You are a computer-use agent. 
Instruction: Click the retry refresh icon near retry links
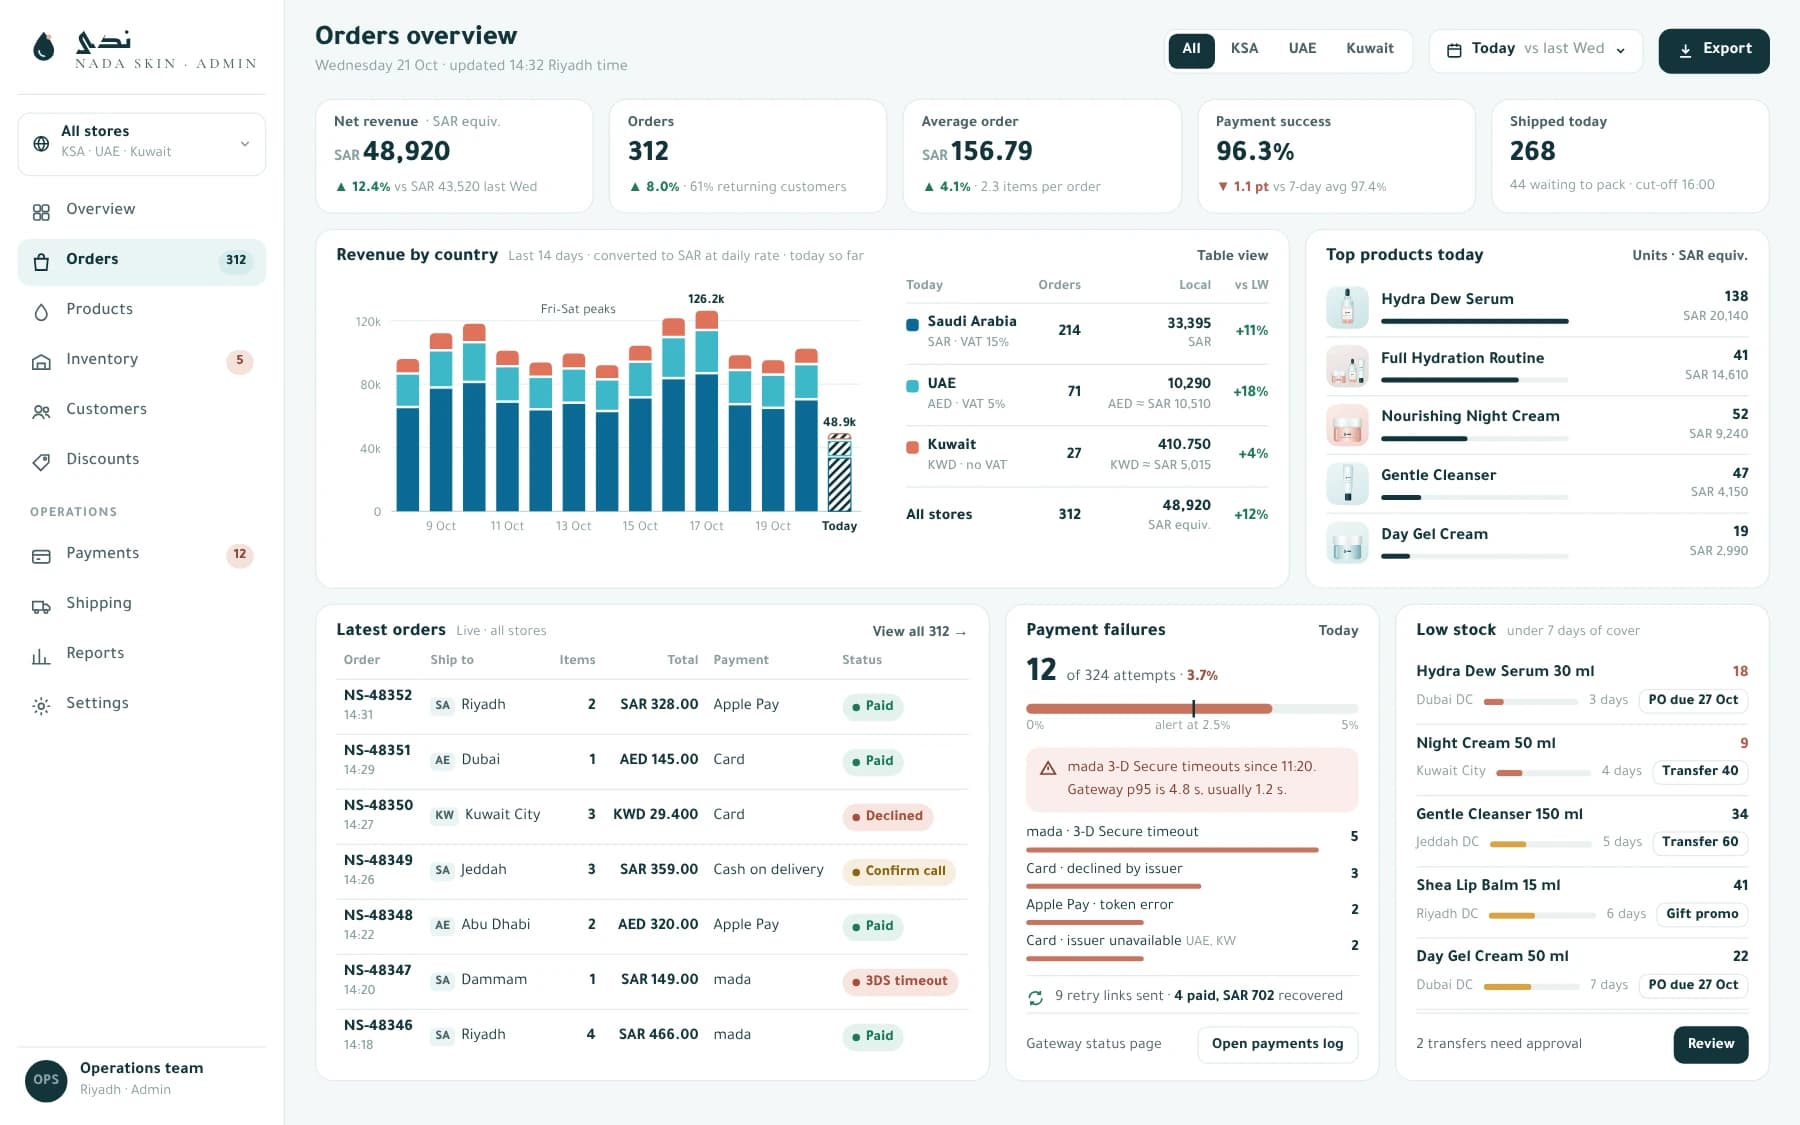click(x=1036, y=997)
